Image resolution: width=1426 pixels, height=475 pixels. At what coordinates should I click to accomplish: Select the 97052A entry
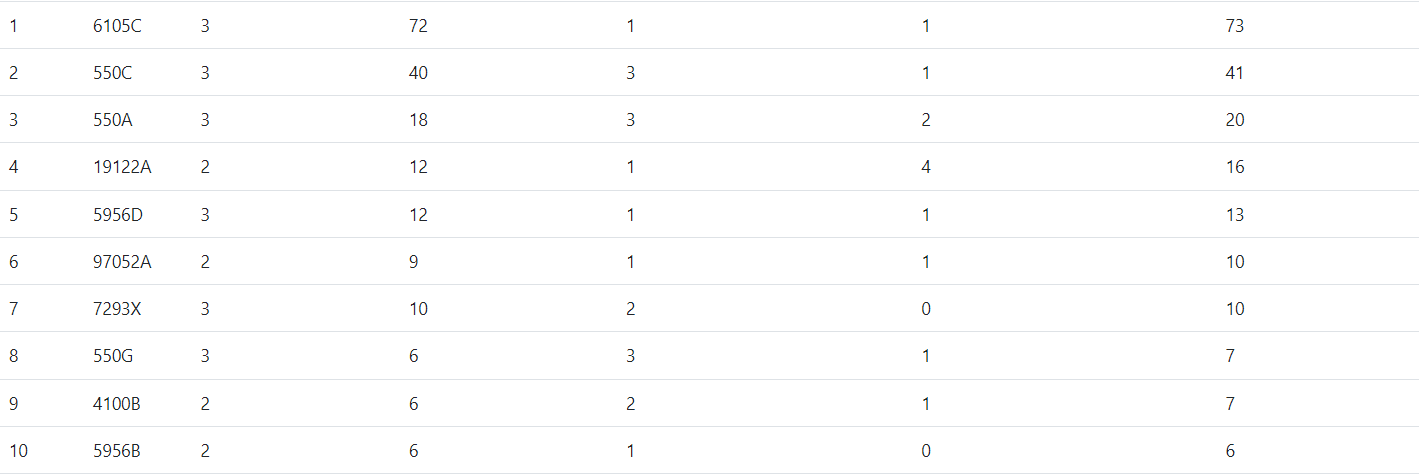click(x=122, y=262)
